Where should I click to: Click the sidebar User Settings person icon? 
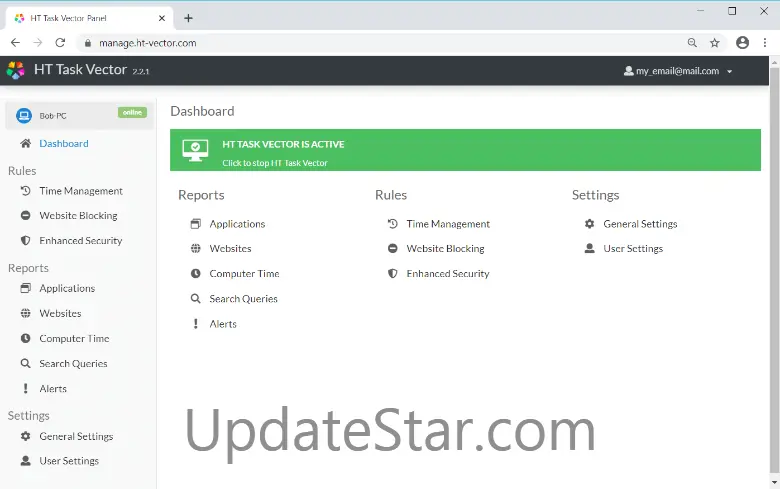click(x=25, y=461)
